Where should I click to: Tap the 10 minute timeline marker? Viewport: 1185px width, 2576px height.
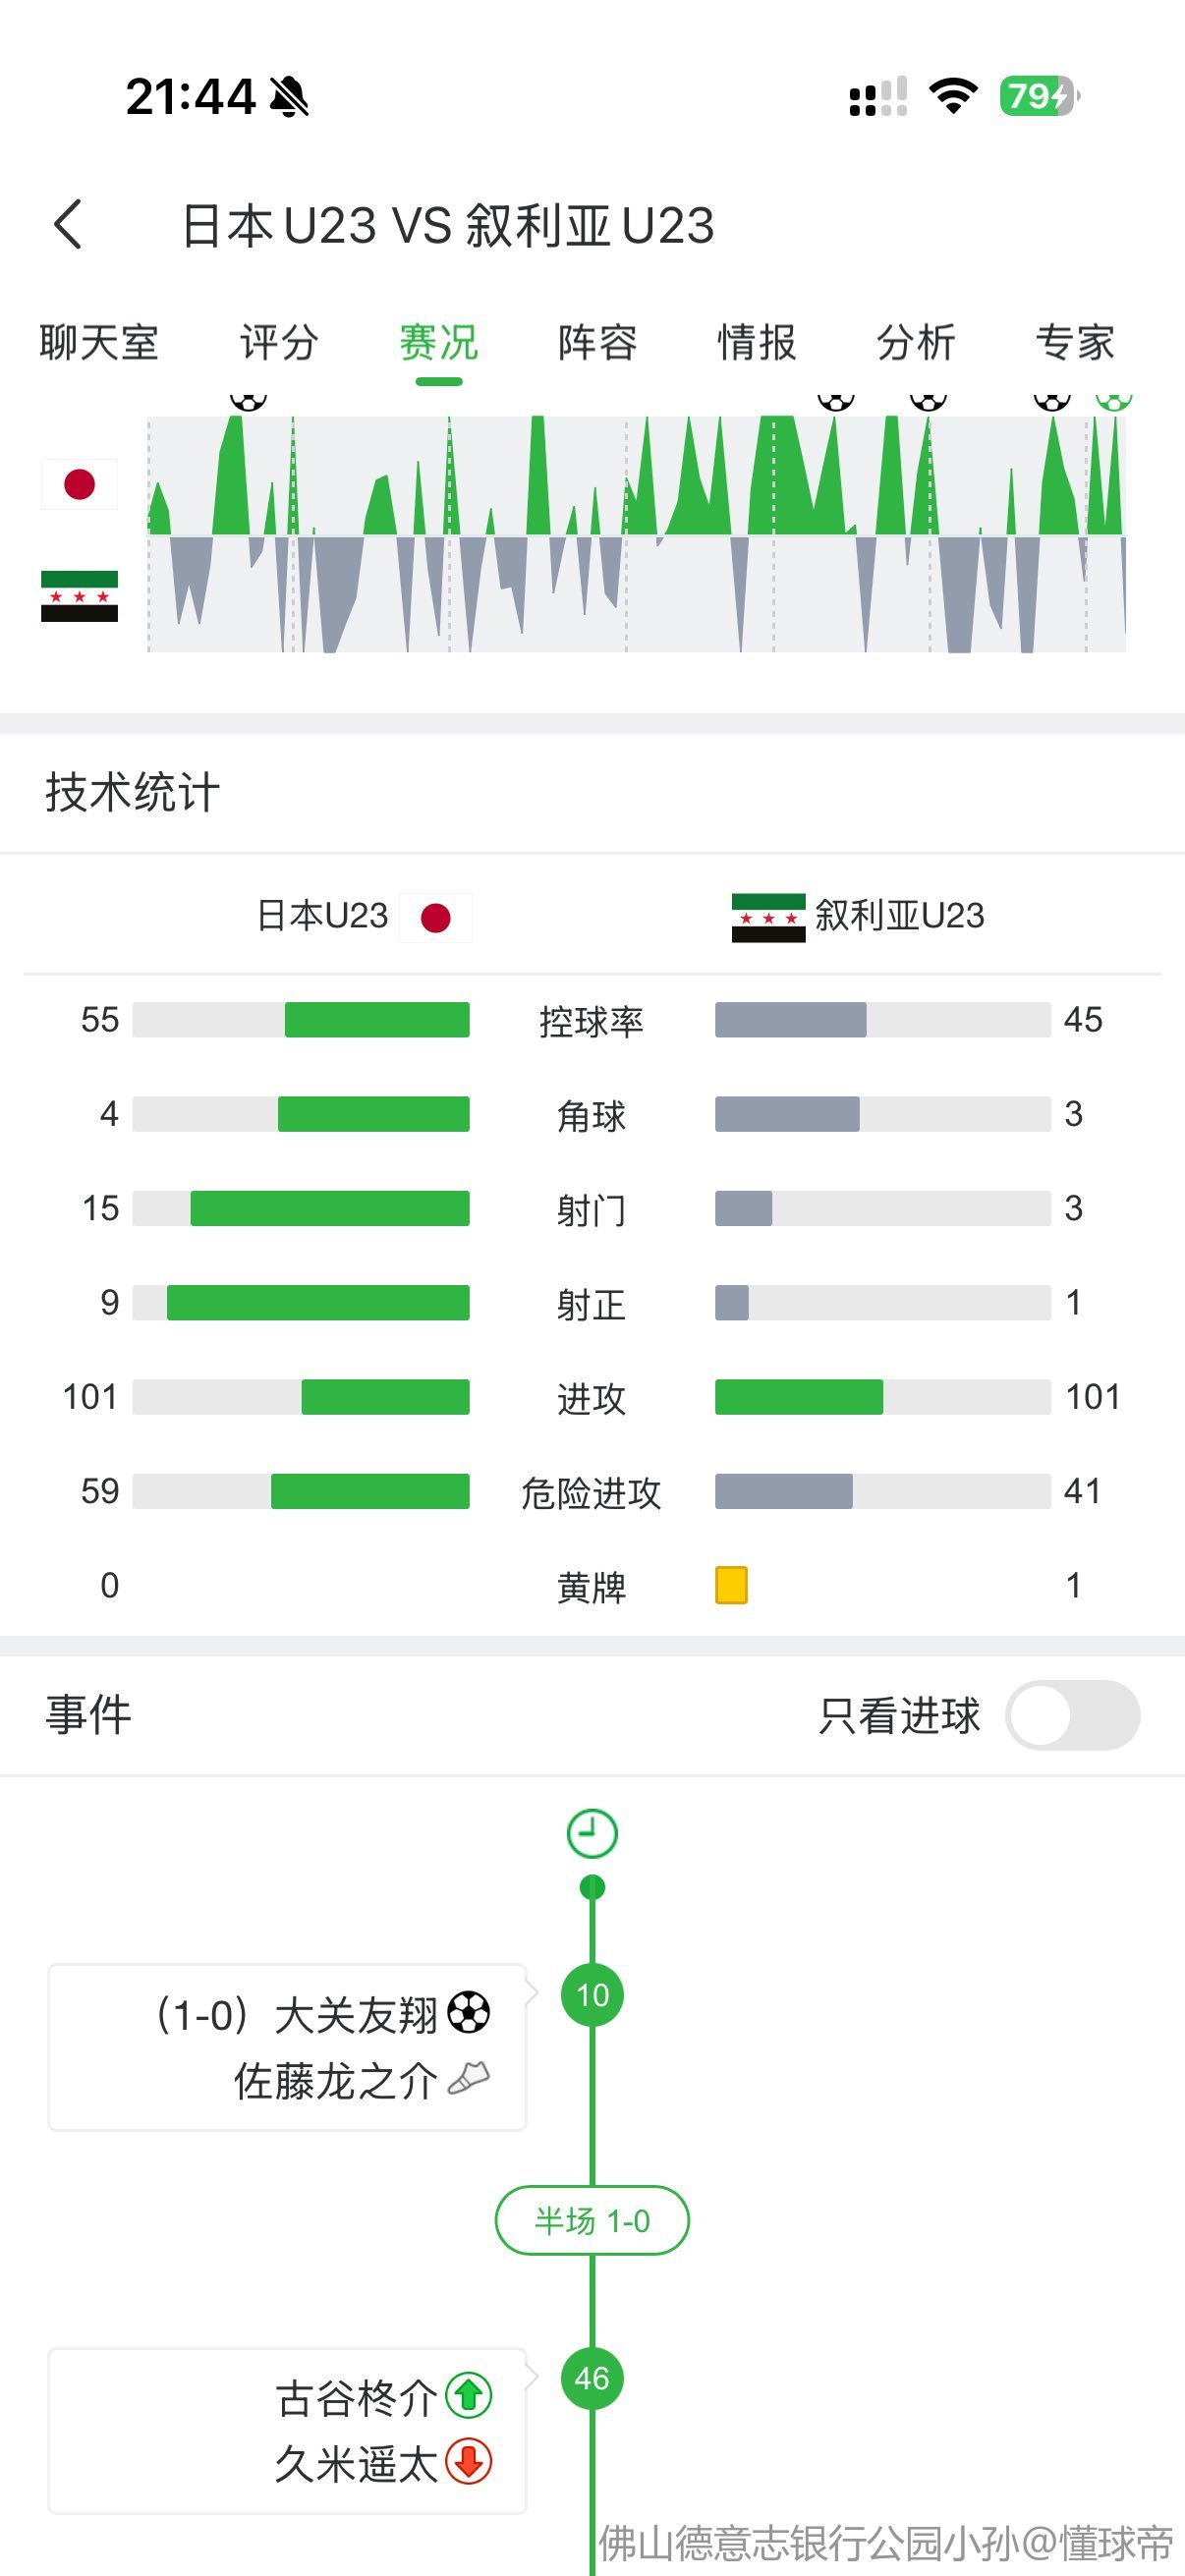pyautogui.click(x=592, y=1994)
